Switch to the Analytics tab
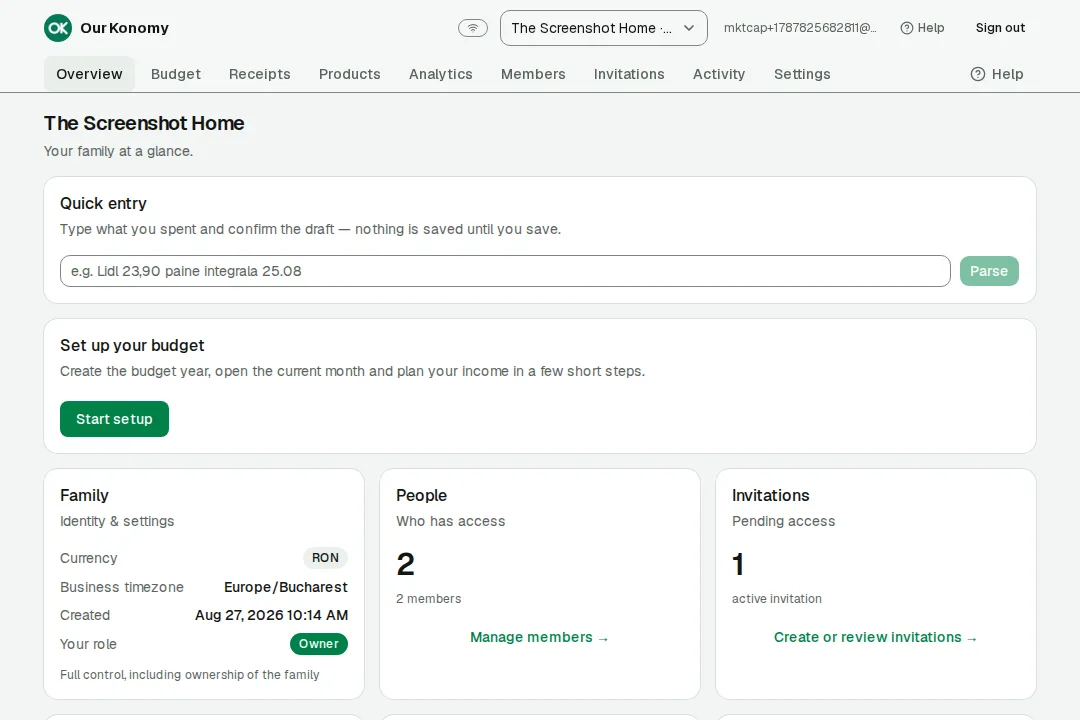Screen dimensions: 1080x720 tap(441, 74)
